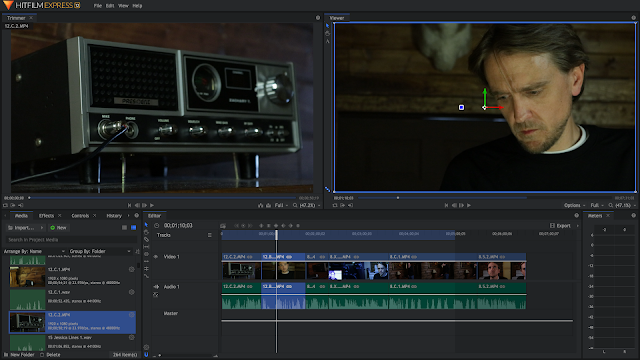The height and width of the screenshot is (360, 640).
Task: Click the Export button
Action: tap(560, 226)
